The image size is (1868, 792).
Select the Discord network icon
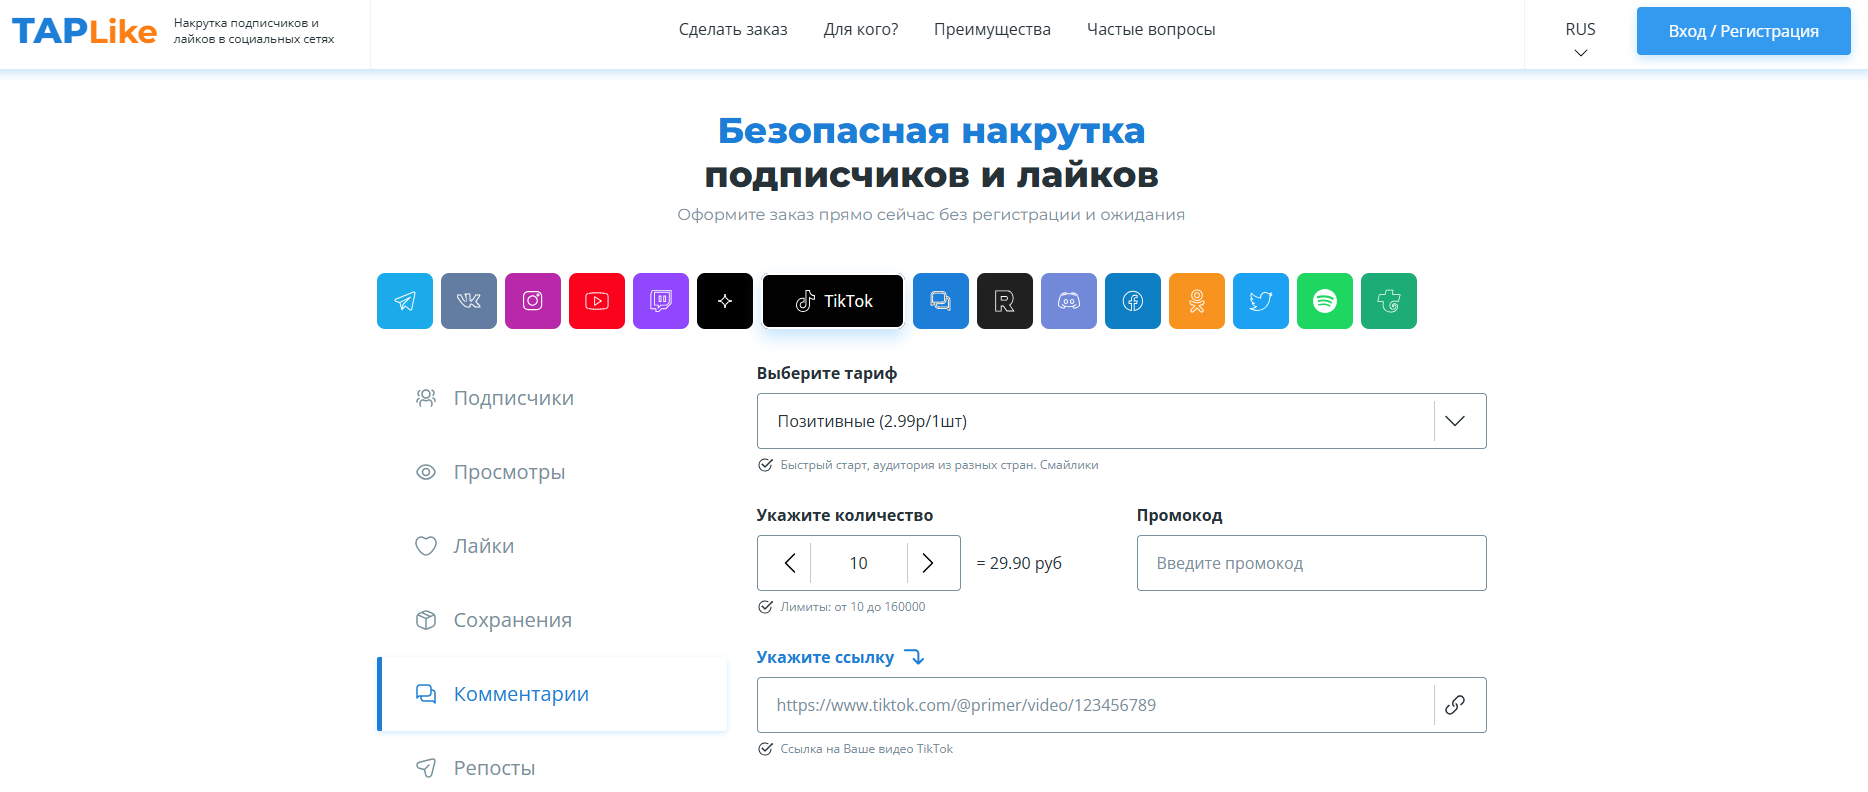coord(1069,301)
